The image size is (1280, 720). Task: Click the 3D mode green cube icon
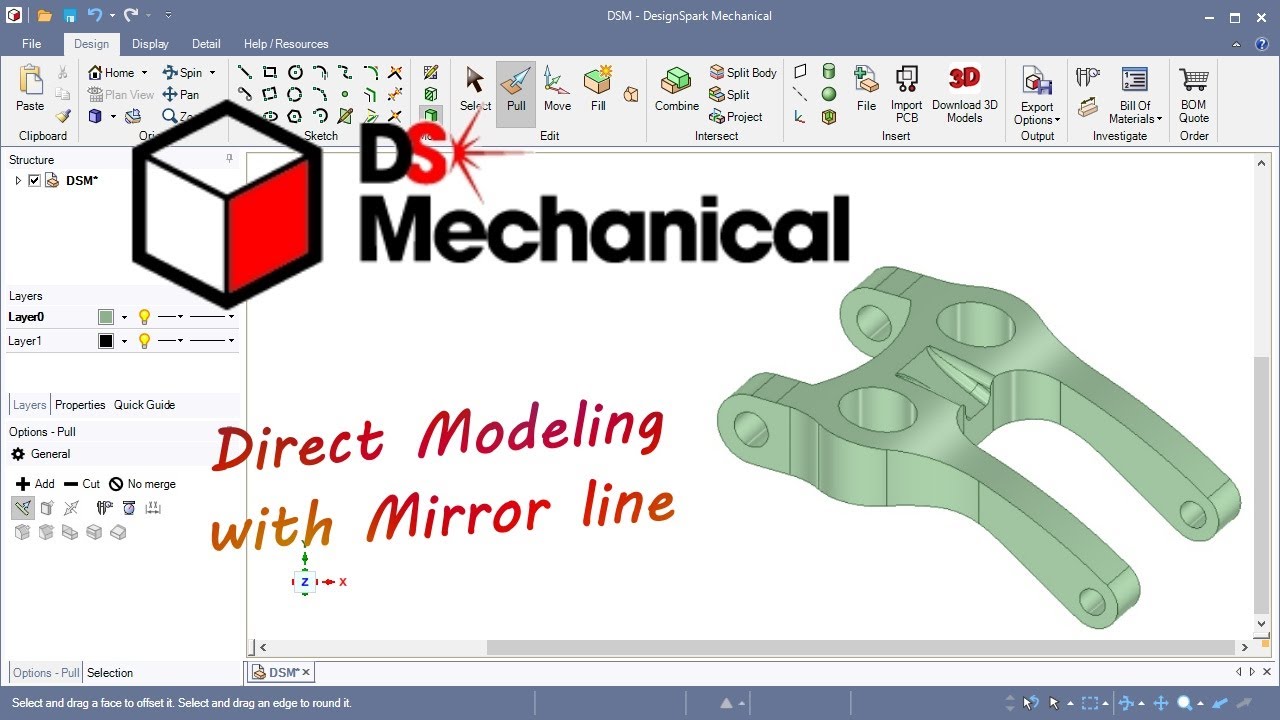click(x=431, y=116)
